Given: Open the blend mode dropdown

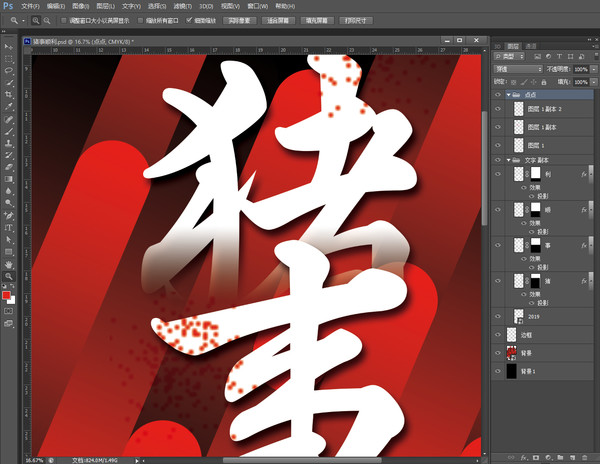Looking at the screenshot, I should [x=518, y=69].
